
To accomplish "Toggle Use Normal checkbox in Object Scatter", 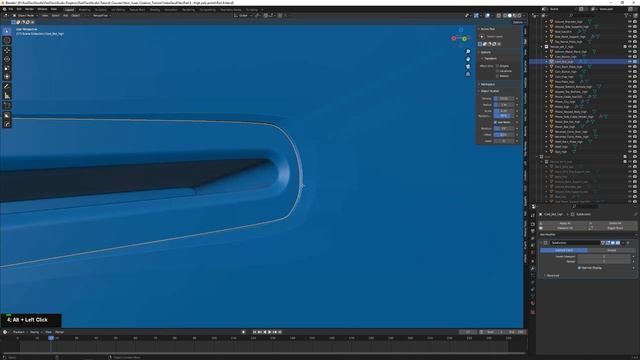I will coord(496,122).
